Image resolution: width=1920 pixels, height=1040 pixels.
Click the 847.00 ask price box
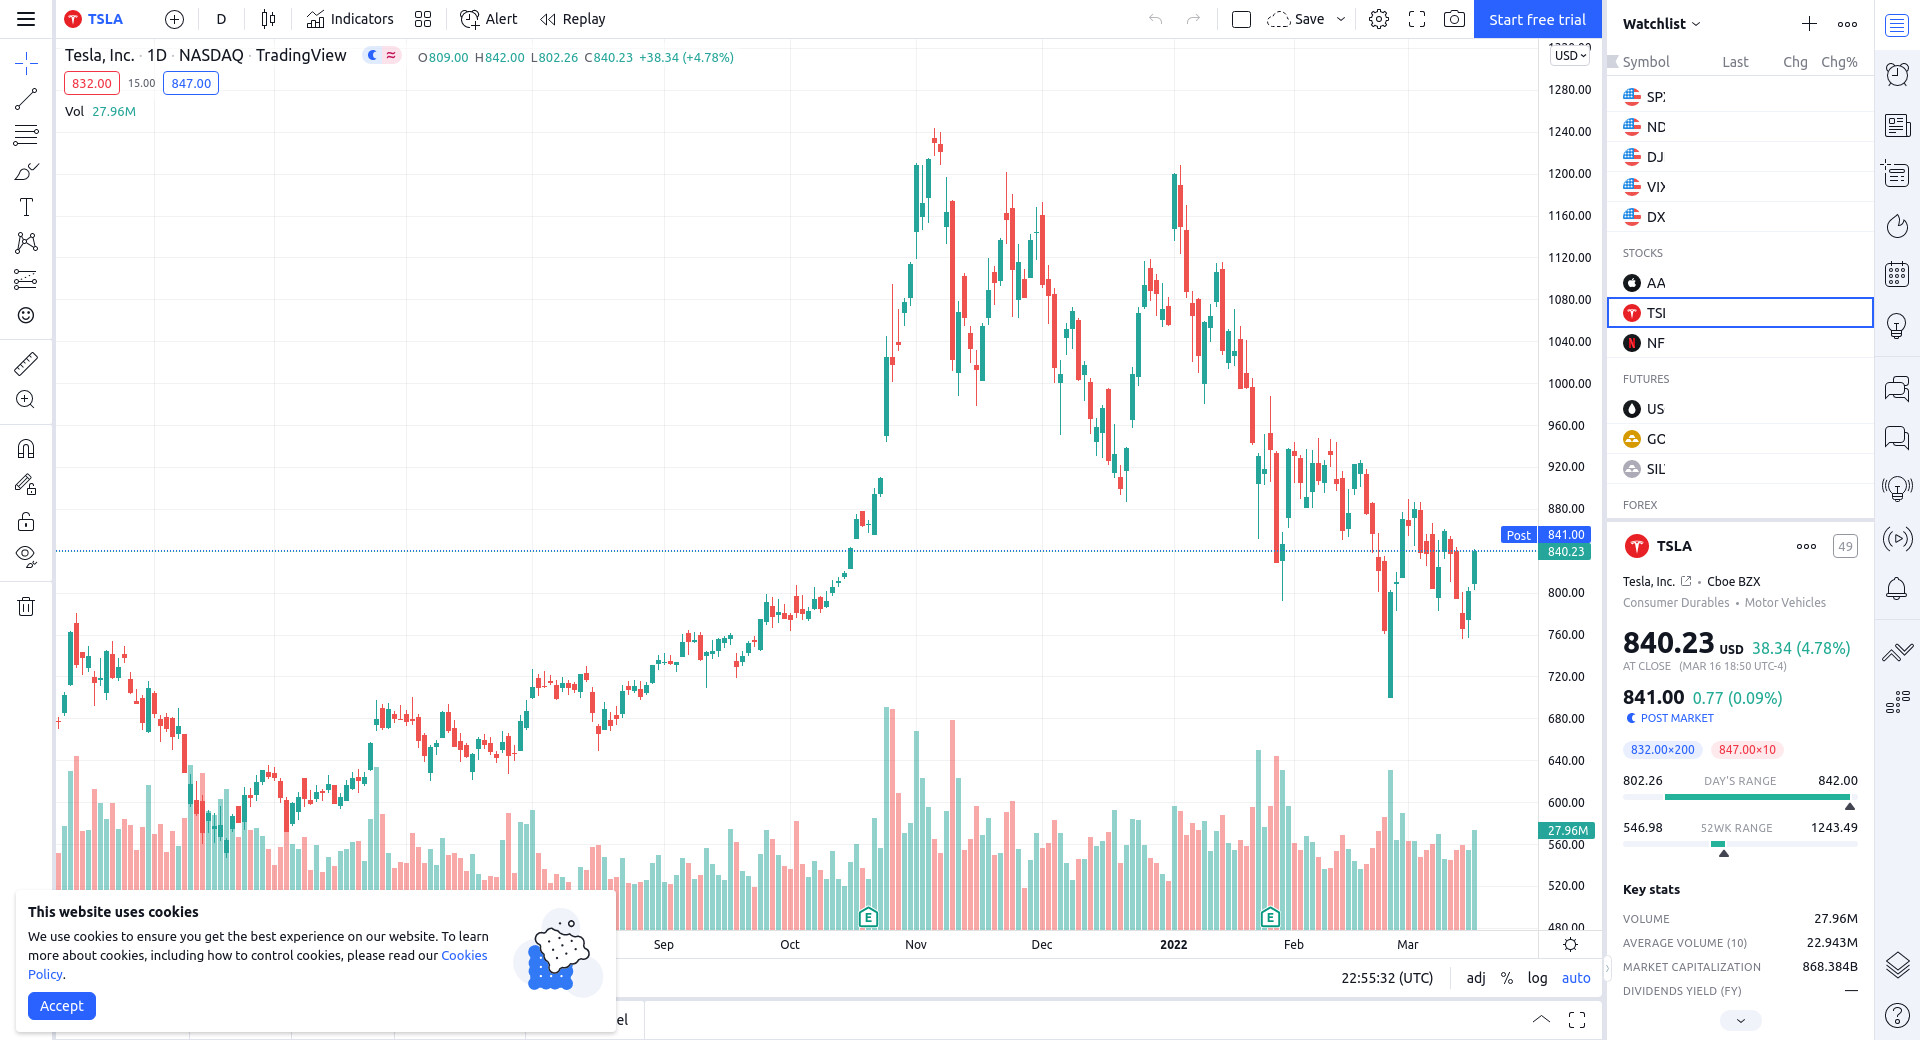[x=191, y=84]
